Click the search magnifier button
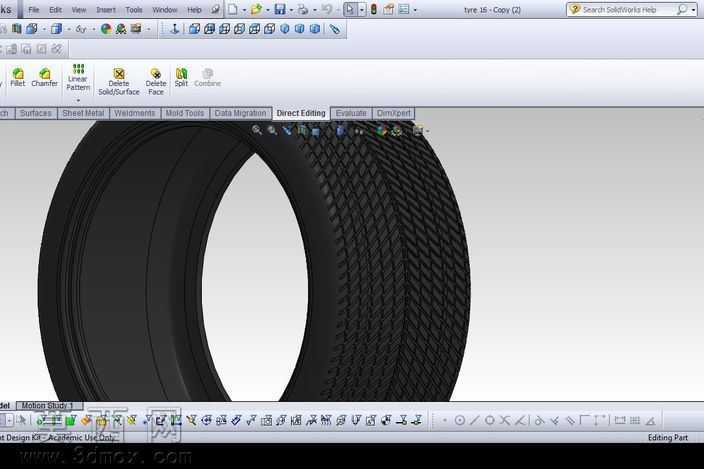Screen dimensions: 704x469 tap(682, 9)
